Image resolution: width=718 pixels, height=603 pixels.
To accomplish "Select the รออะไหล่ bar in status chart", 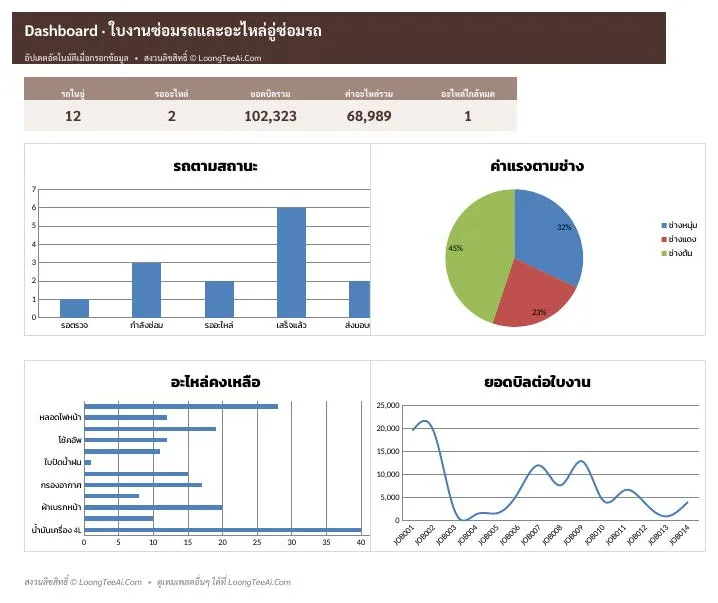I will point(219,299).
